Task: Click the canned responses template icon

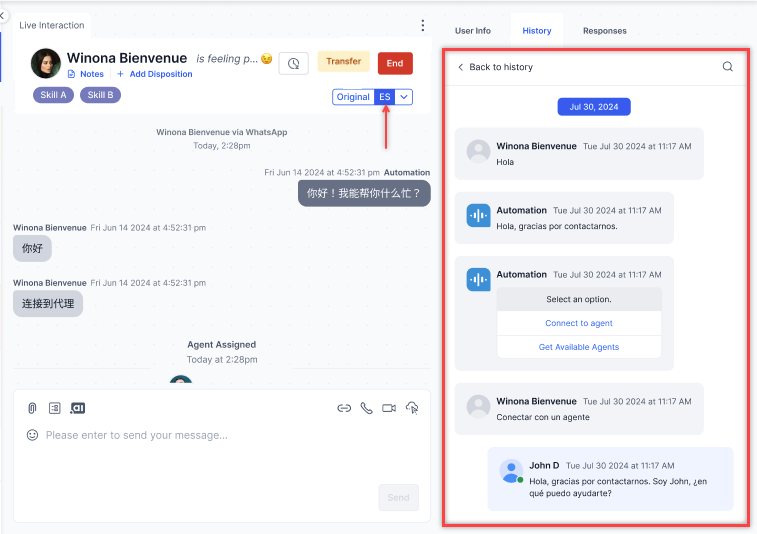Action: point(54,408)
